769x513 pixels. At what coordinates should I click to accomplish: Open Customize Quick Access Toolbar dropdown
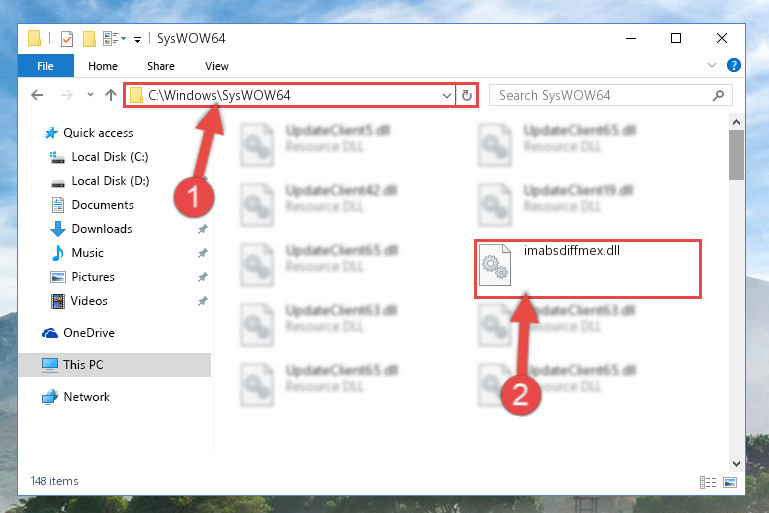pos(138,39)
